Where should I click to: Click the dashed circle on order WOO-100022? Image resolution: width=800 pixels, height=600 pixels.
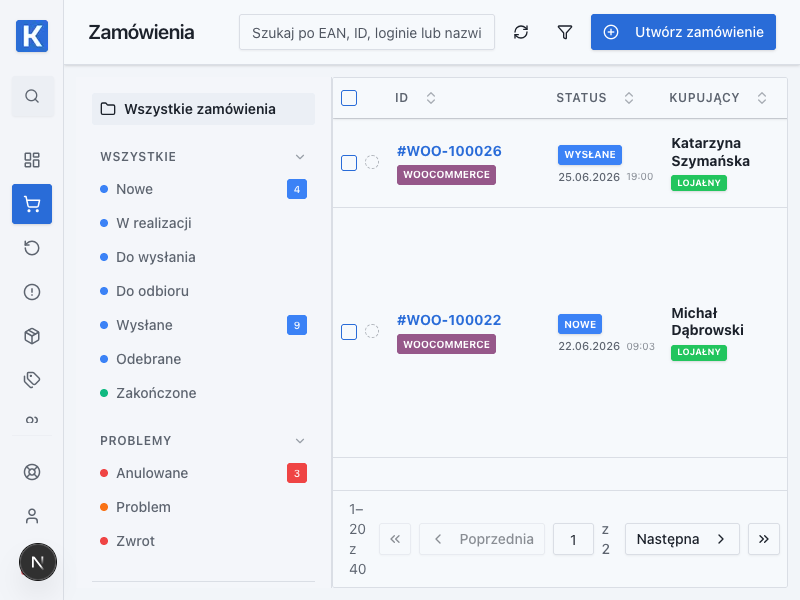372,331
